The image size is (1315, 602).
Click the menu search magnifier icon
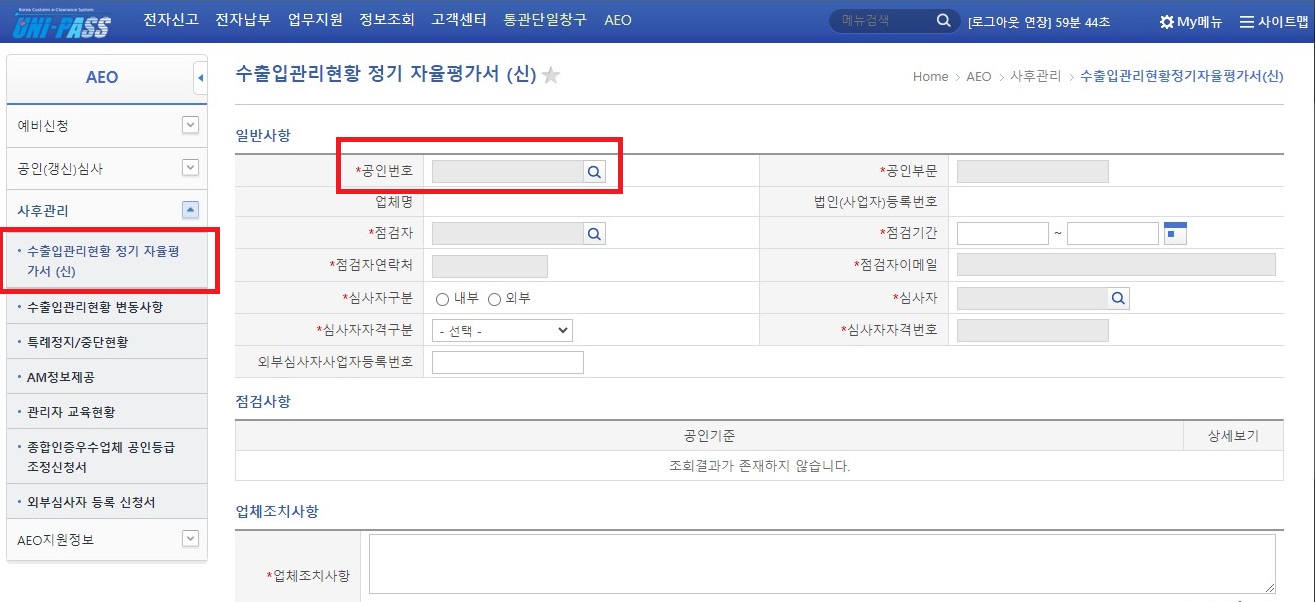coord(943,20)
